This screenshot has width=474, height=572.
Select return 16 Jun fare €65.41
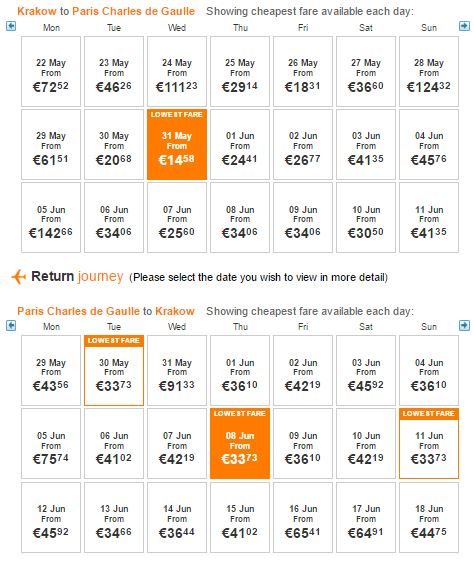point(303,517)
